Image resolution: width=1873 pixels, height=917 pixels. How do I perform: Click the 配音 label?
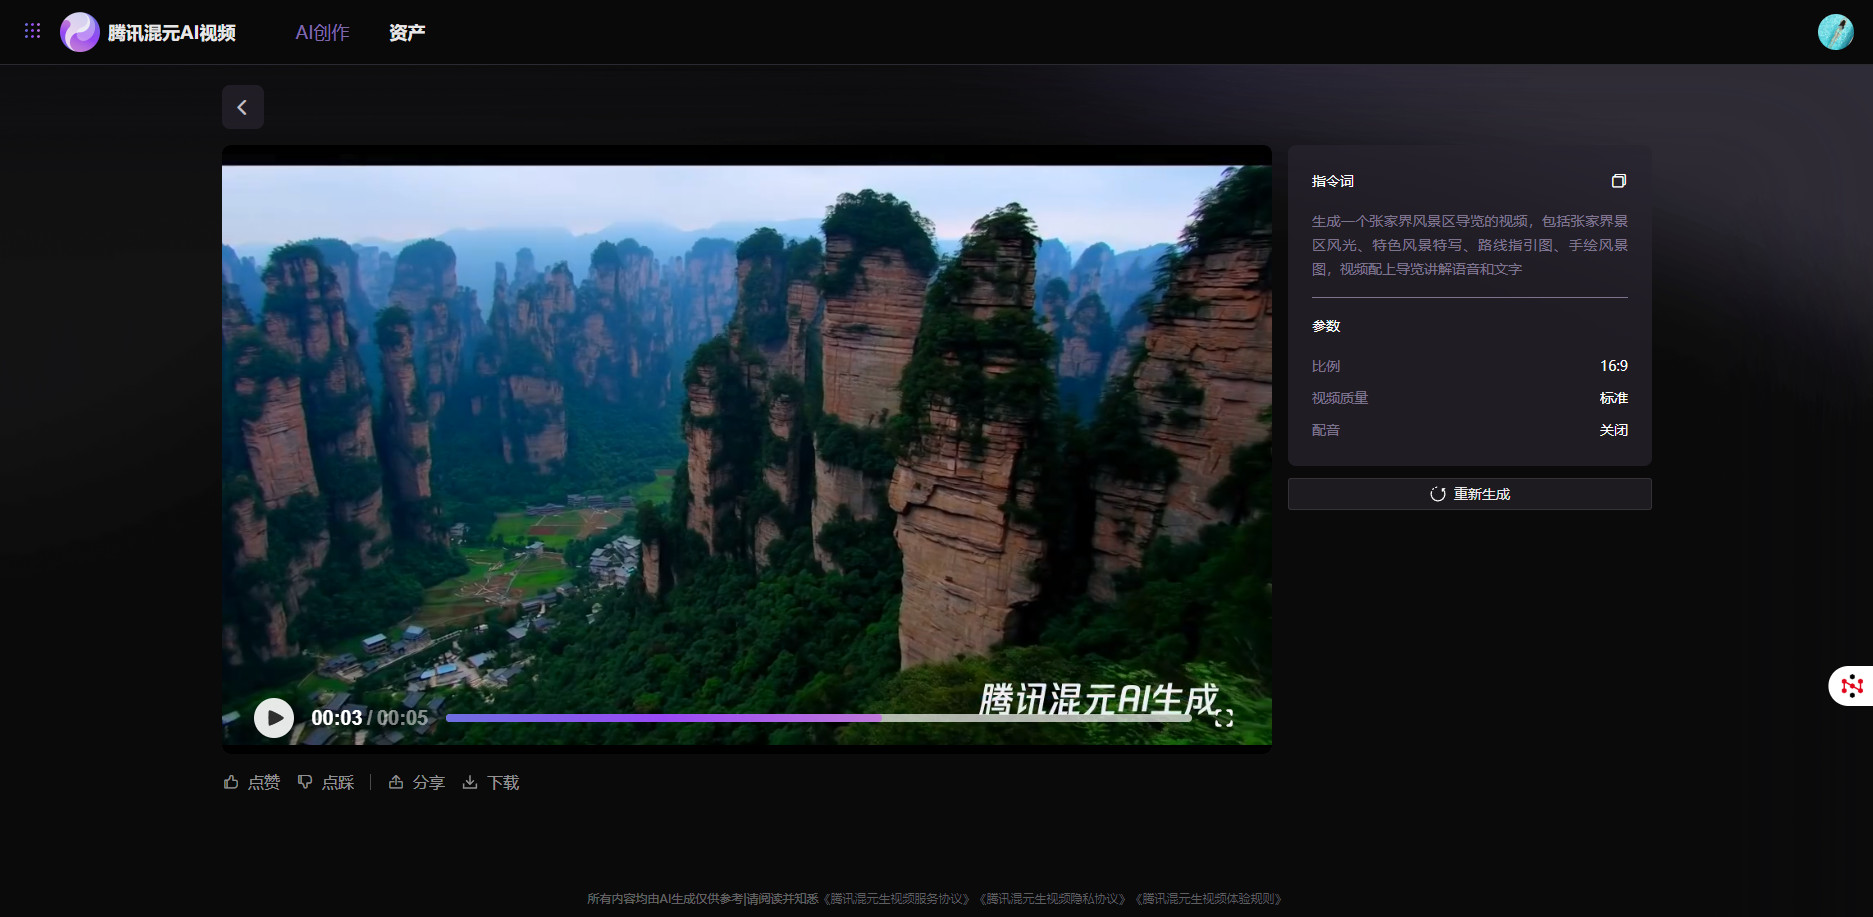tap(1326, 430)
